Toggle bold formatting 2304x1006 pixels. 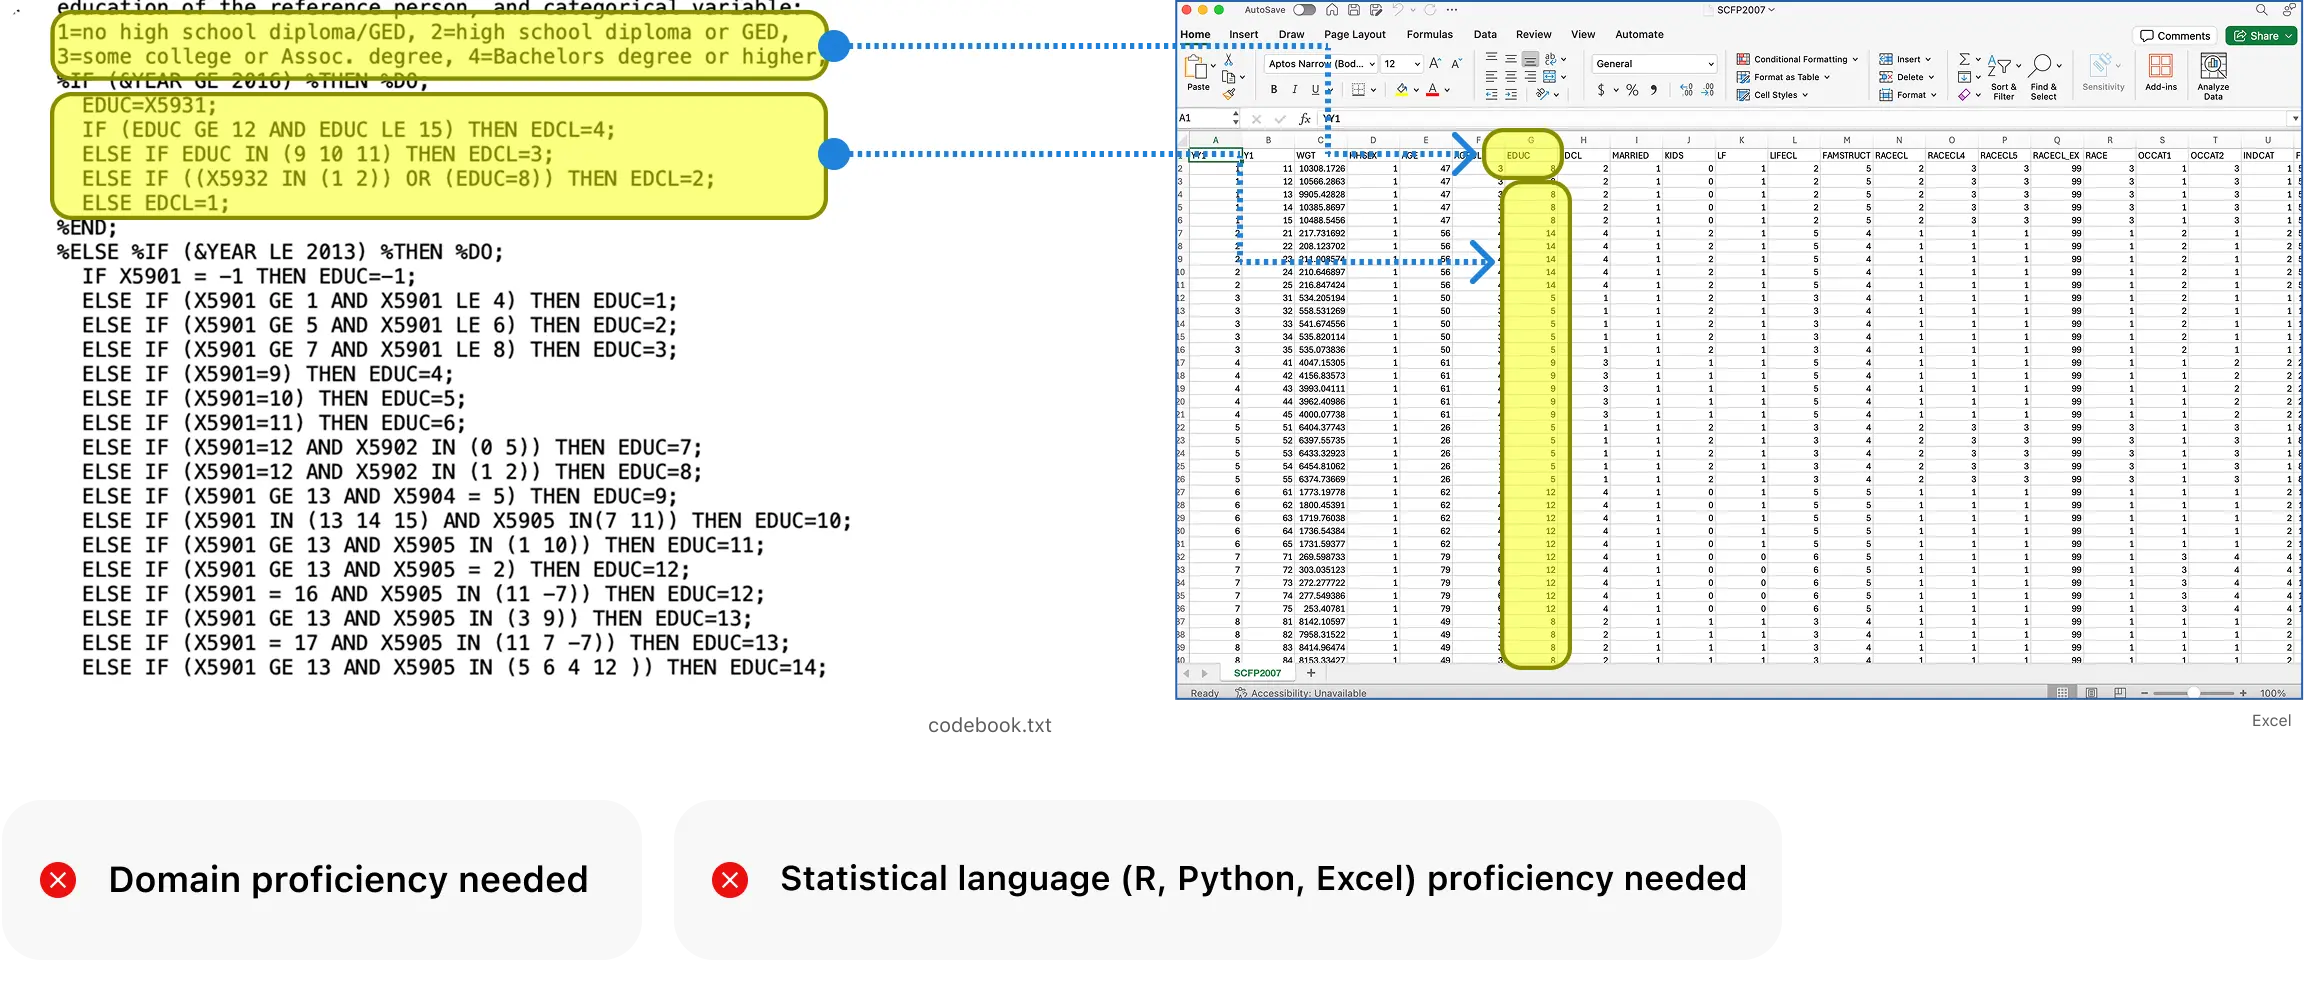coord(1273,90)
